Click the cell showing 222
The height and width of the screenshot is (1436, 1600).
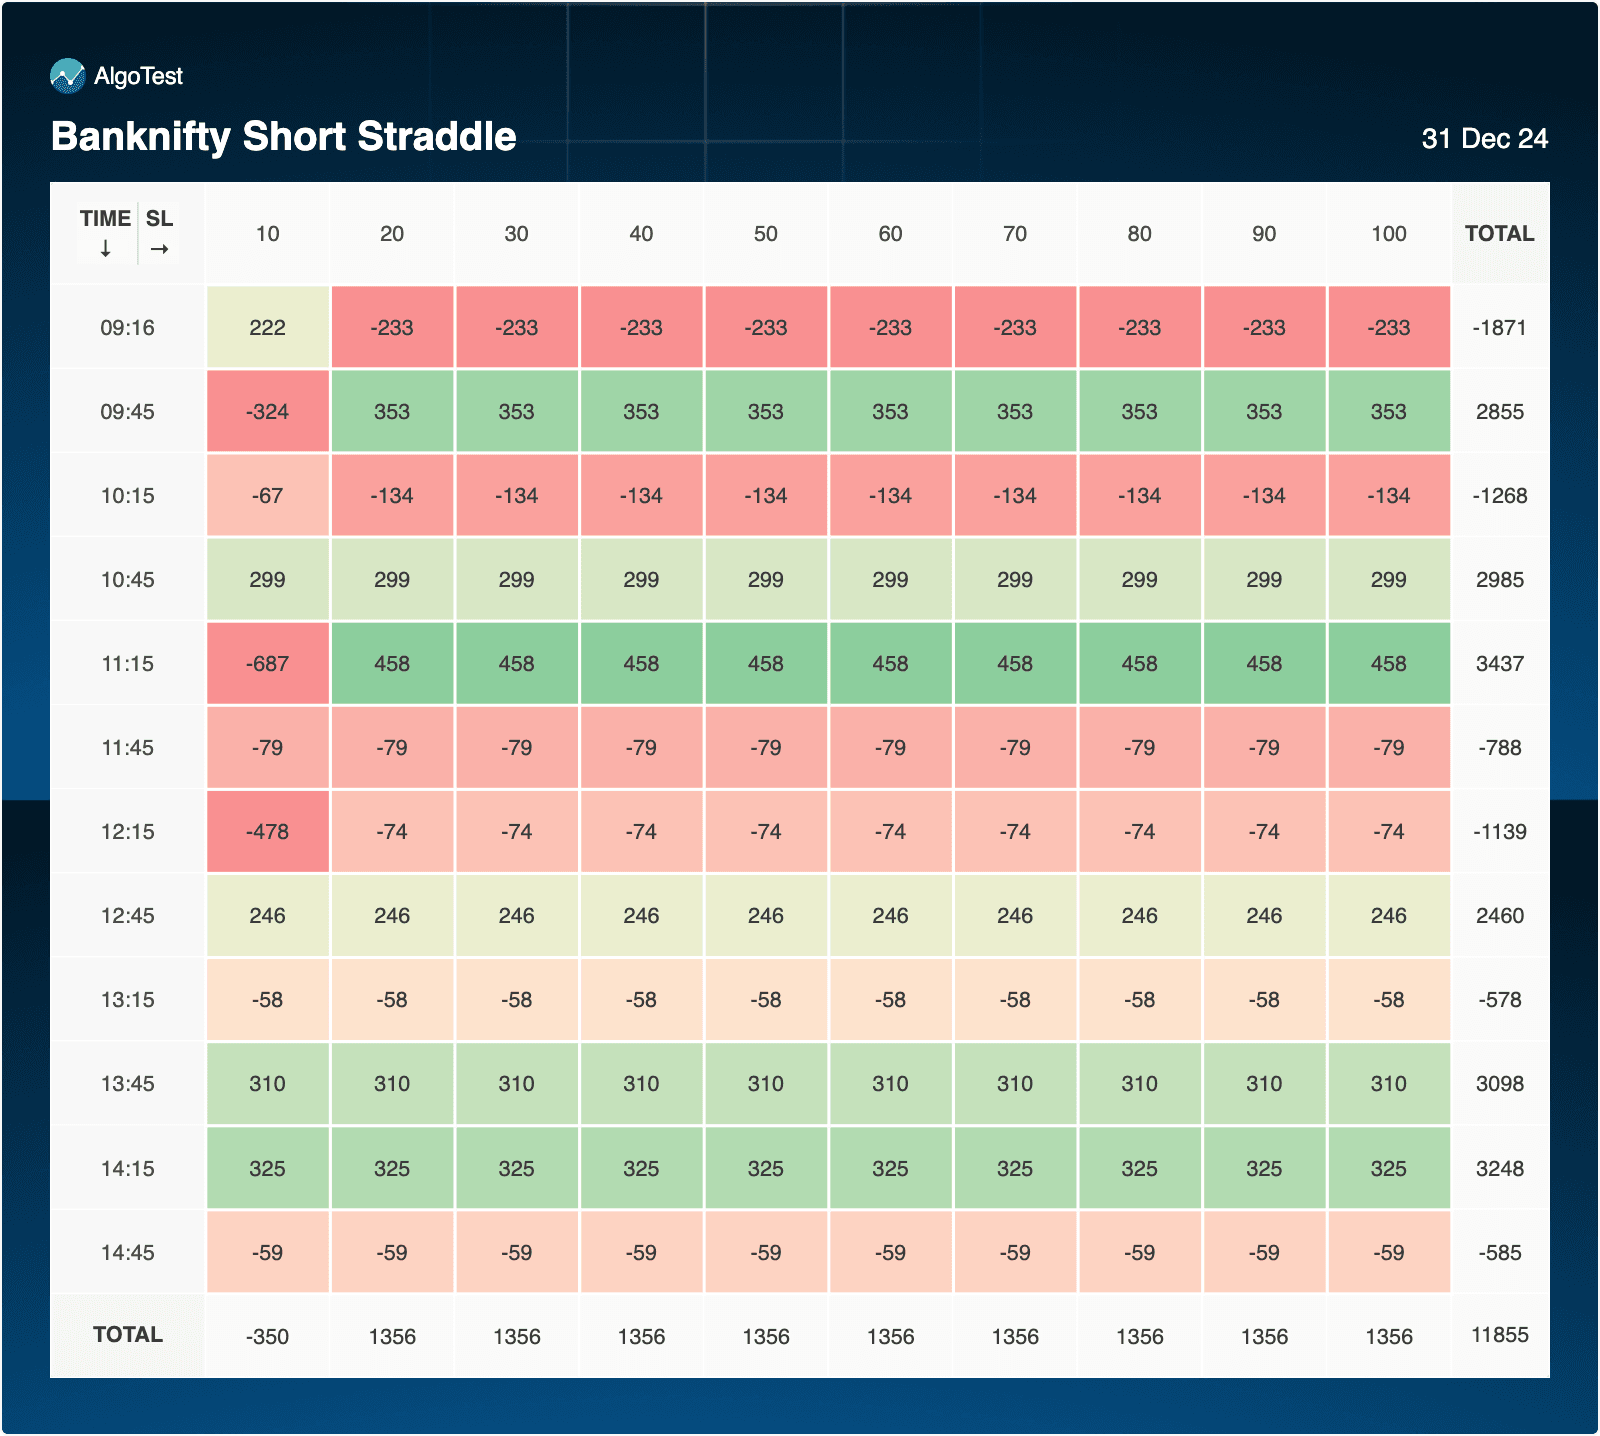267,328
